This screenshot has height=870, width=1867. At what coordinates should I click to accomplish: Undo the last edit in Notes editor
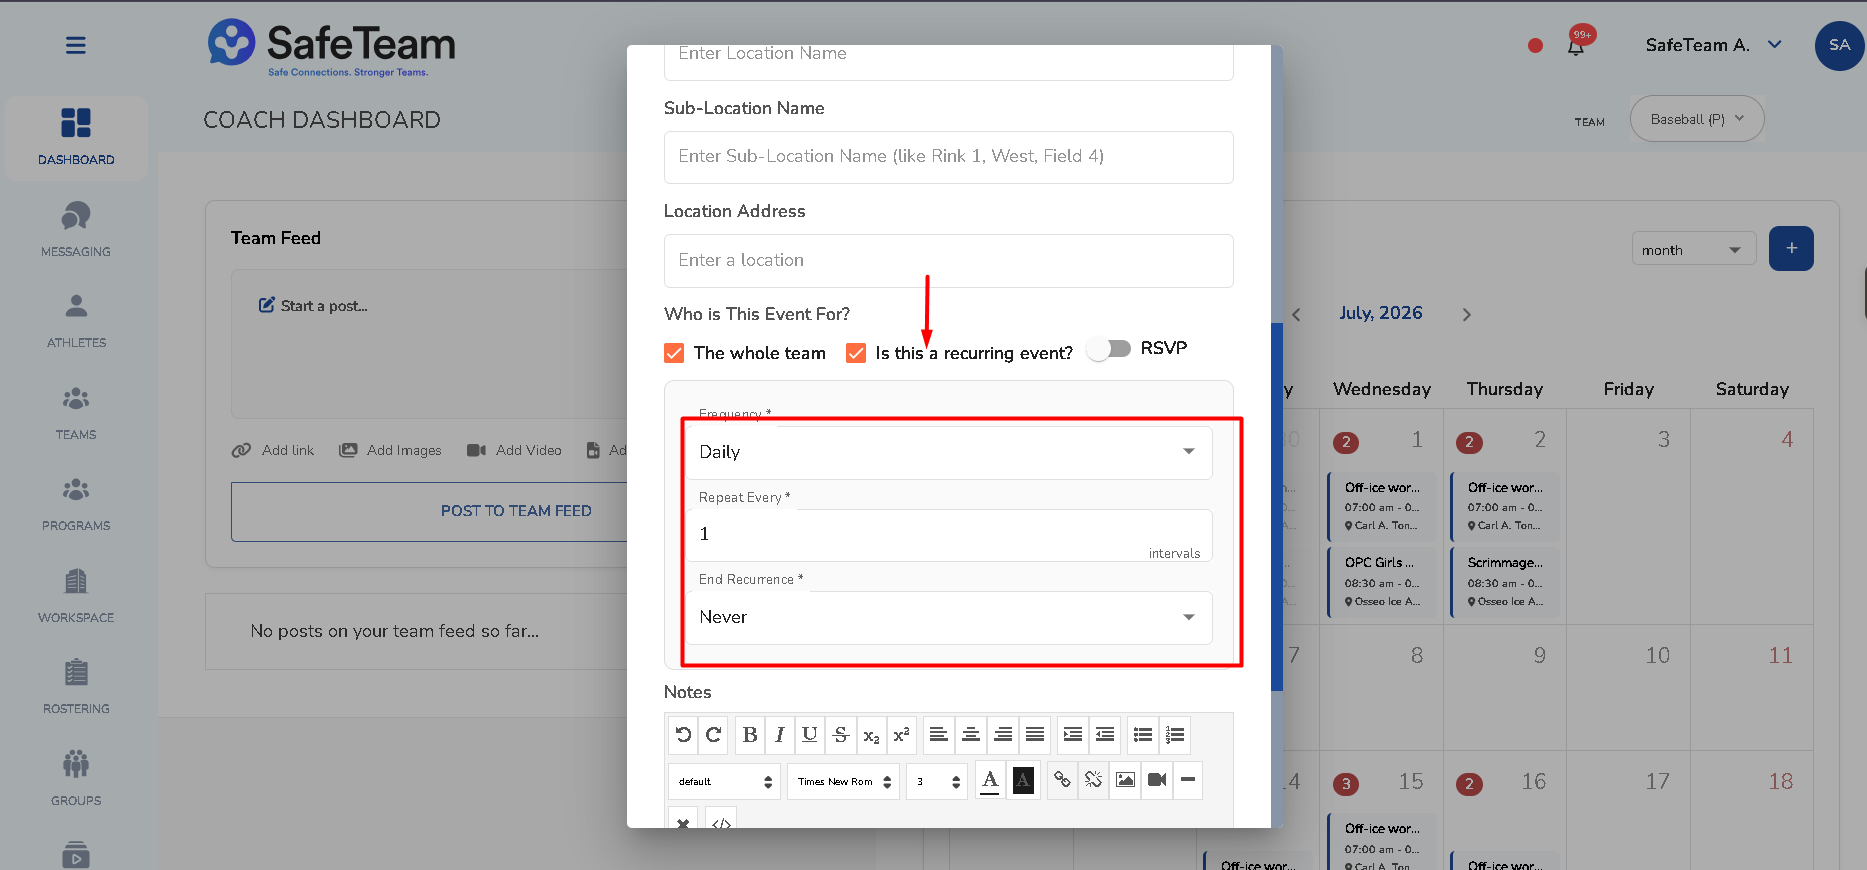point(683,735)
